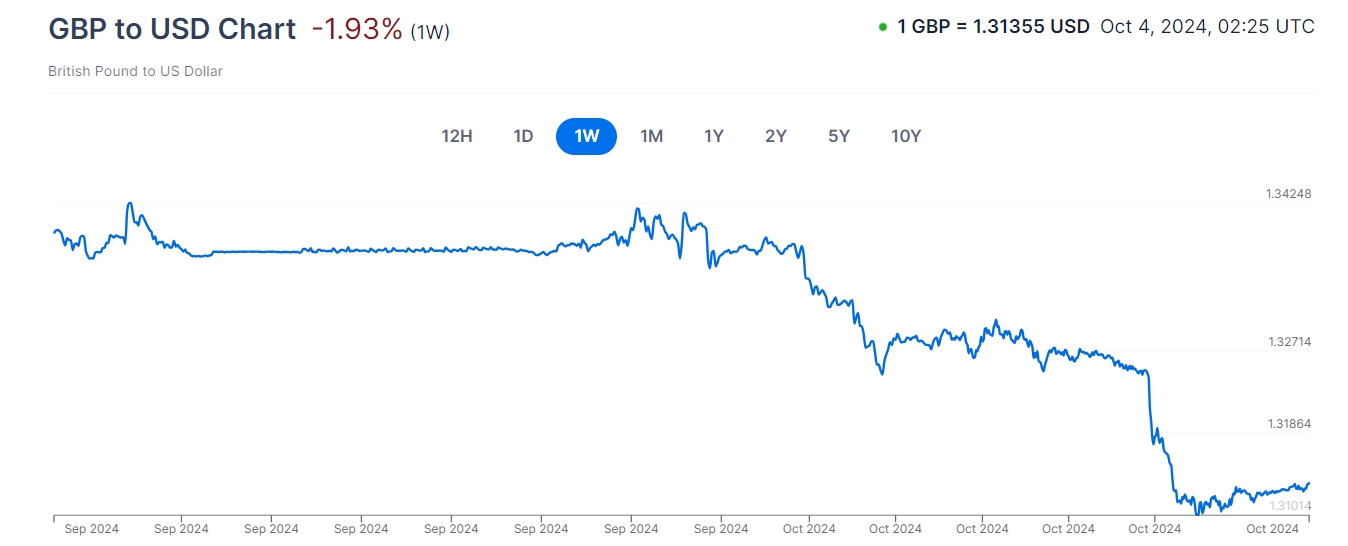
Task: Click the GBP to USD Chart heading
Action: click(172, 29)
